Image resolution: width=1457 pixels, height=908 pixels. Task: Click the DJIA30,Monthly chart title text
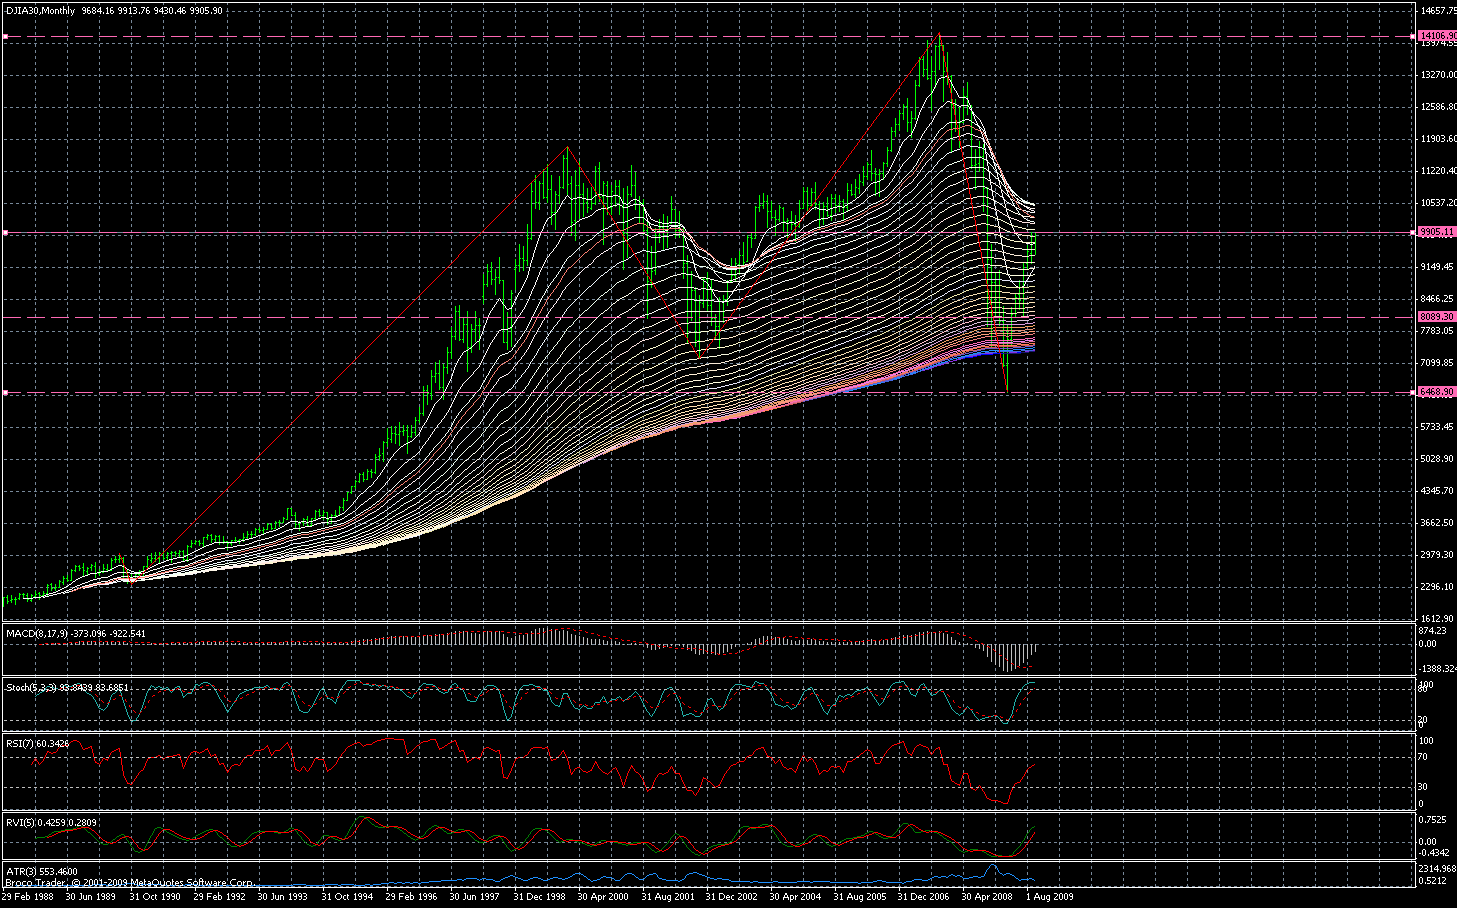tap(40, 10)
